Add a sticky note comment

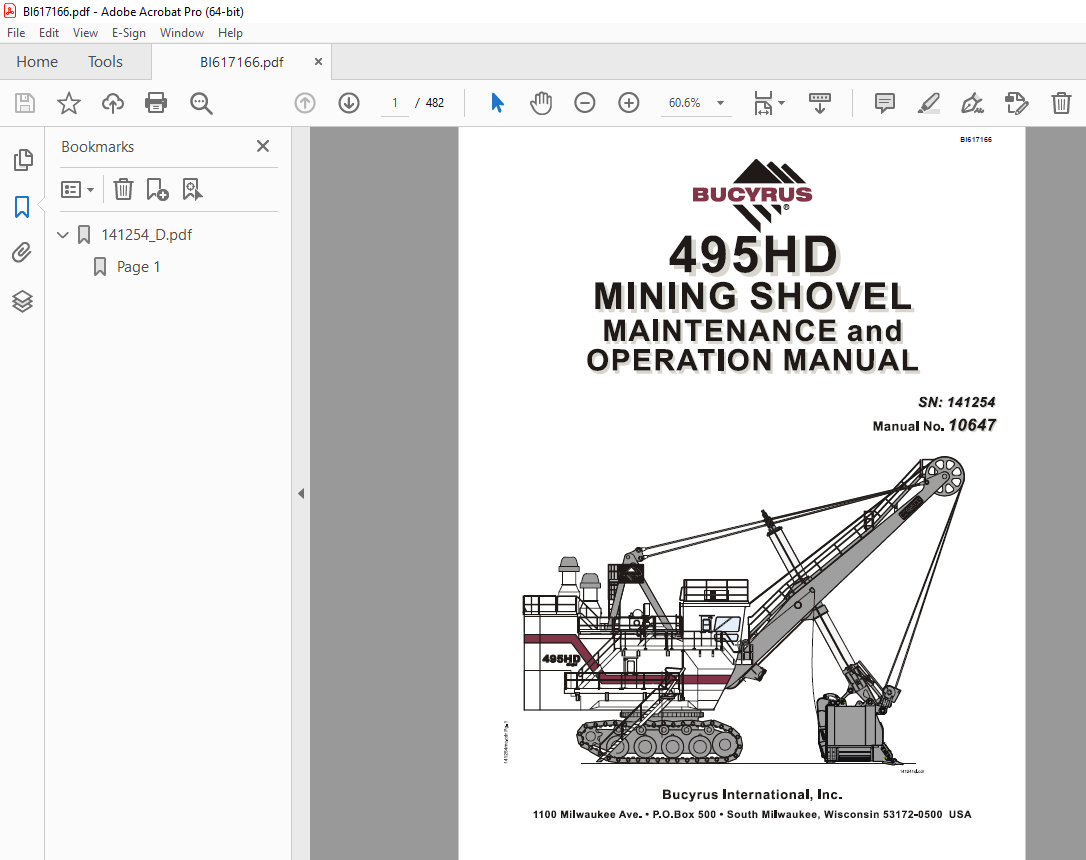(884, 103)
